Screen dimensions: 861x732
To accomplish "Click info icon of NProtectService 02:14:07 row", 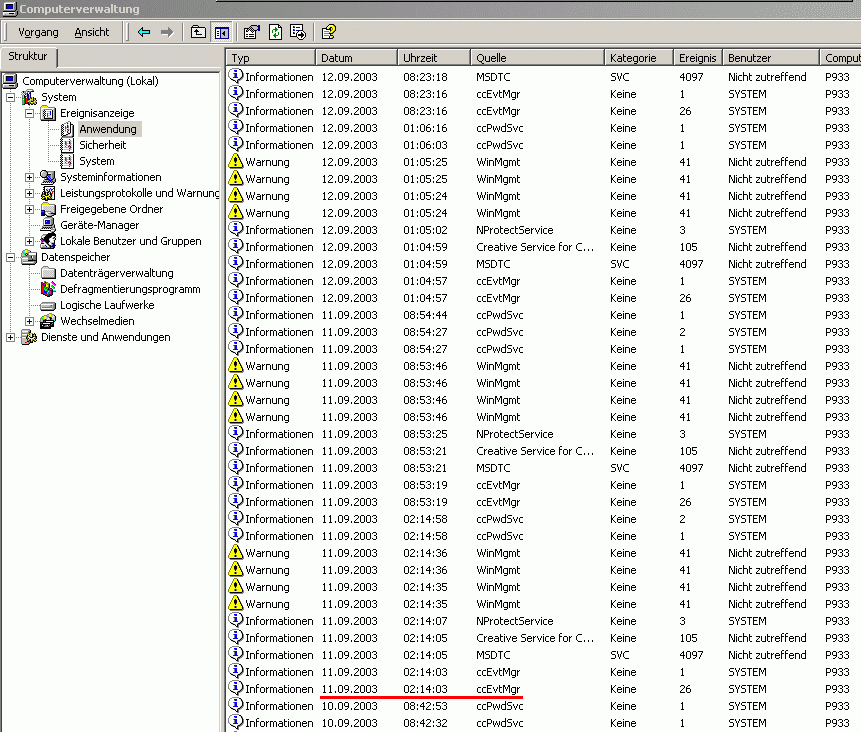I will click(x=236, y=620).
